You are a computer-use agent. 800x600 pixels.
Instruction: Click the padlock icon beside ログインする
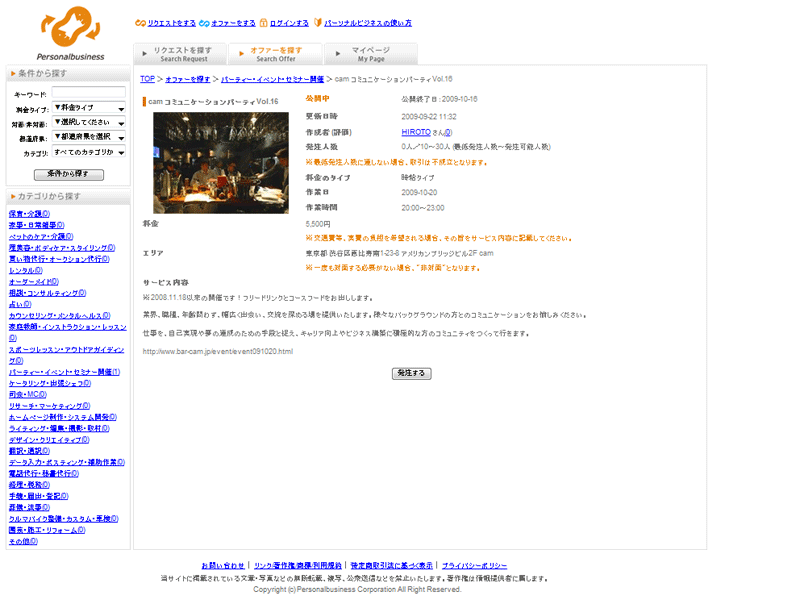[263, 23]
